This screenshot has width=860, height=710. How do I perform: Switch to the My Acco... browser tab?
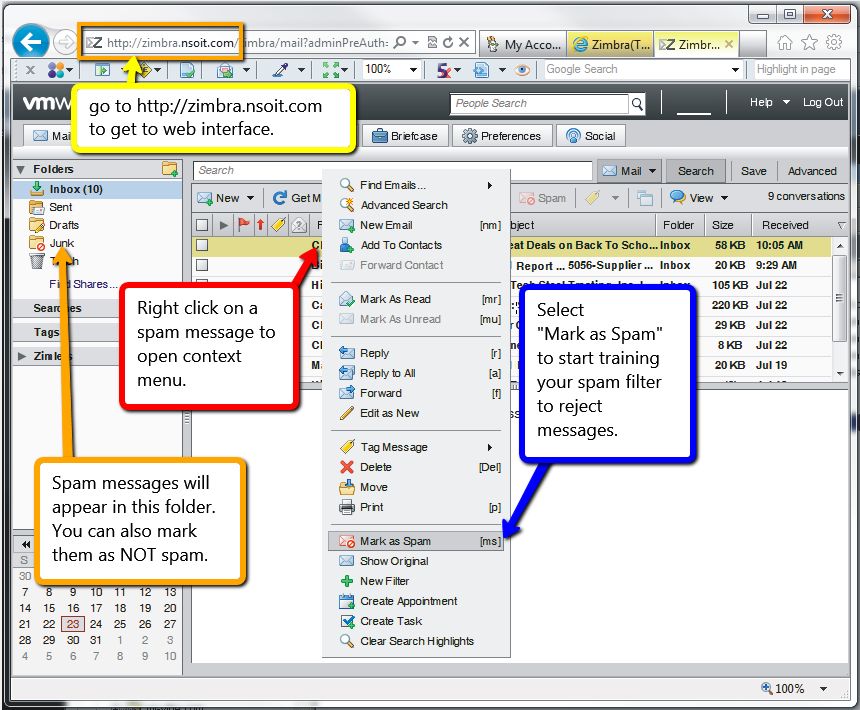pos(523,44)
